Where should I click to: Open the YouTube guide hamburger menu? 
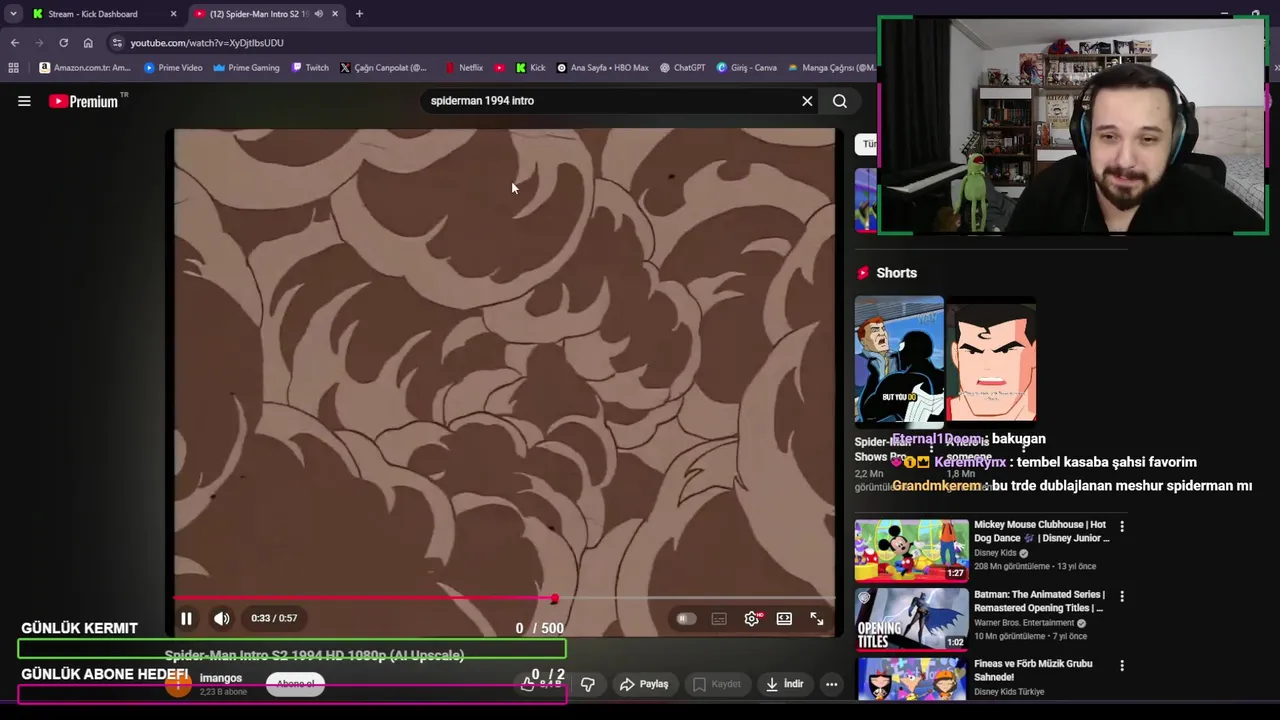pos(24,101)
